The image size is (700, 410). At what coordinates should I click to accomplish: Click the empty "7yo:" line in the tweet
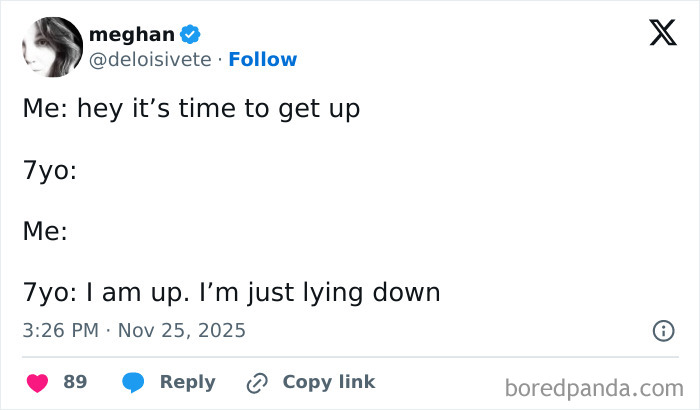(x=50, y=170)
